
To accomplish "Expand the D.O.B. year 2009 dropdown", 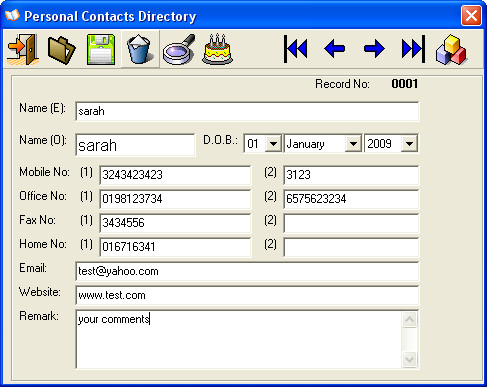I will coord(409,144).
